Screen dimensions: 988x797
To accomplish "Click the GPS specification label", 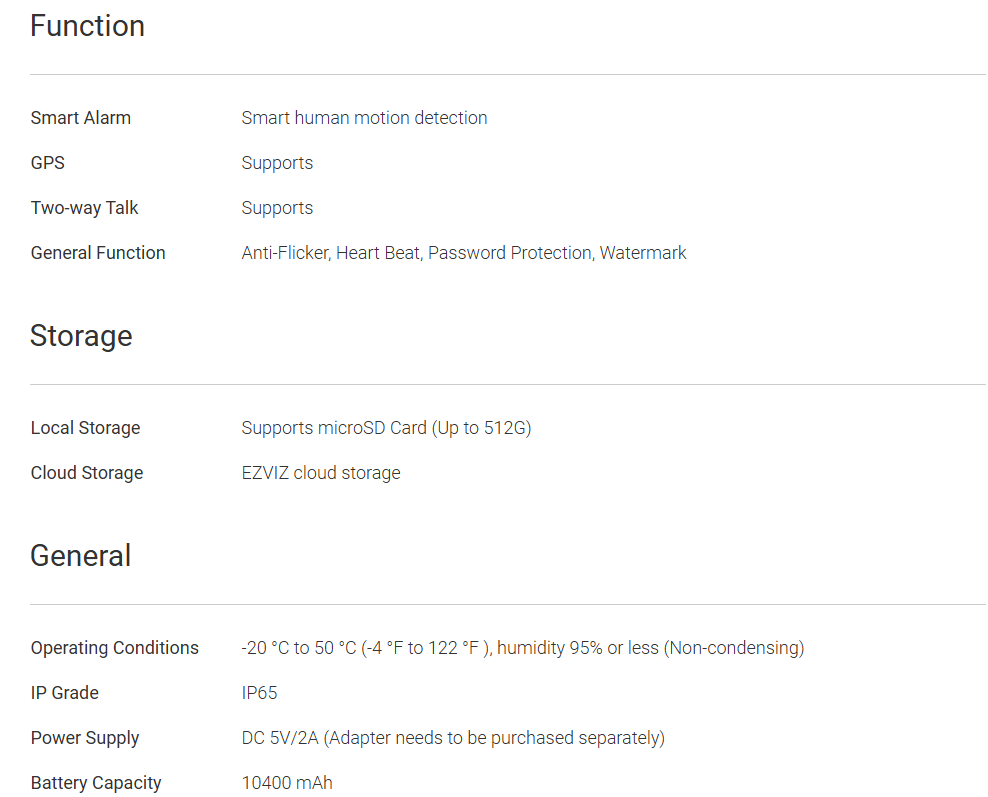I will 48,163.
